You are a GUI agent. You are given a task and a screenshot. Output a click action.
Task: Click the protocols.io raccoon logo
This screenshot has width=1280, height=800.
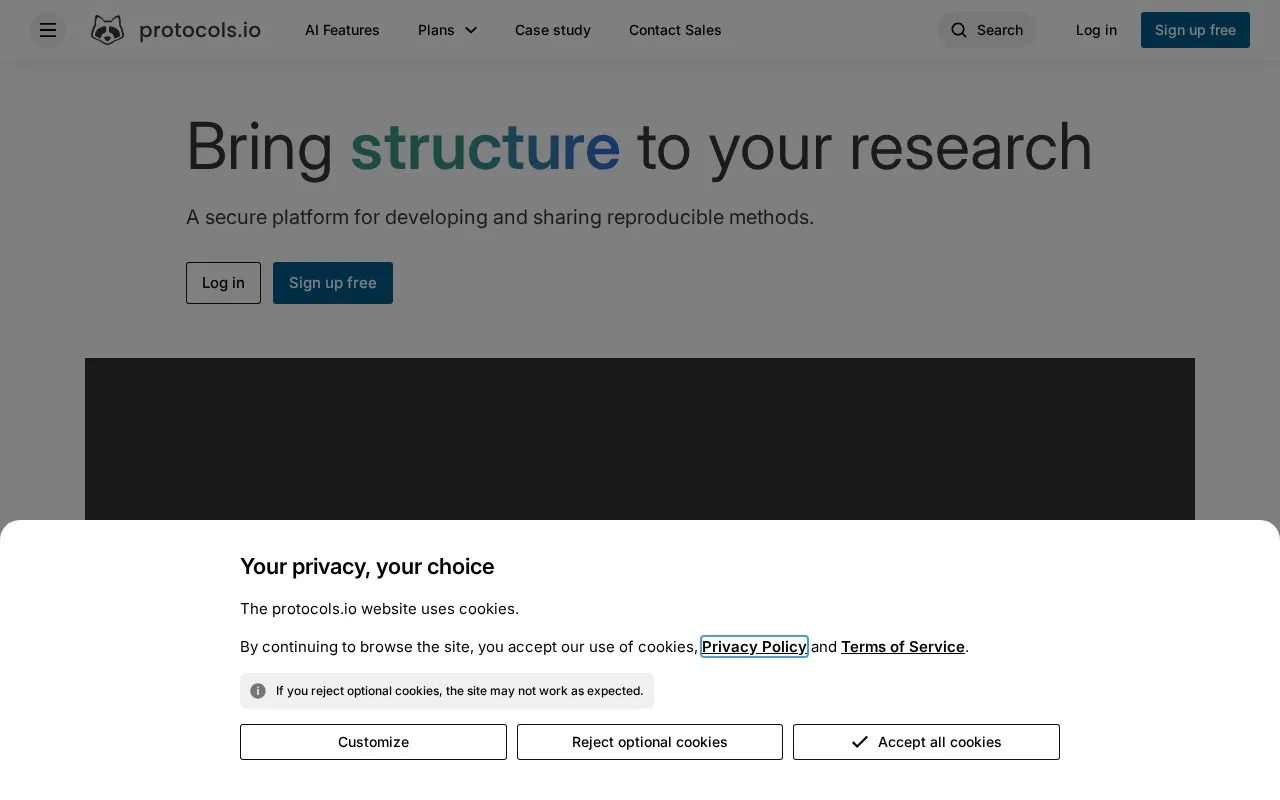[107, 30]
